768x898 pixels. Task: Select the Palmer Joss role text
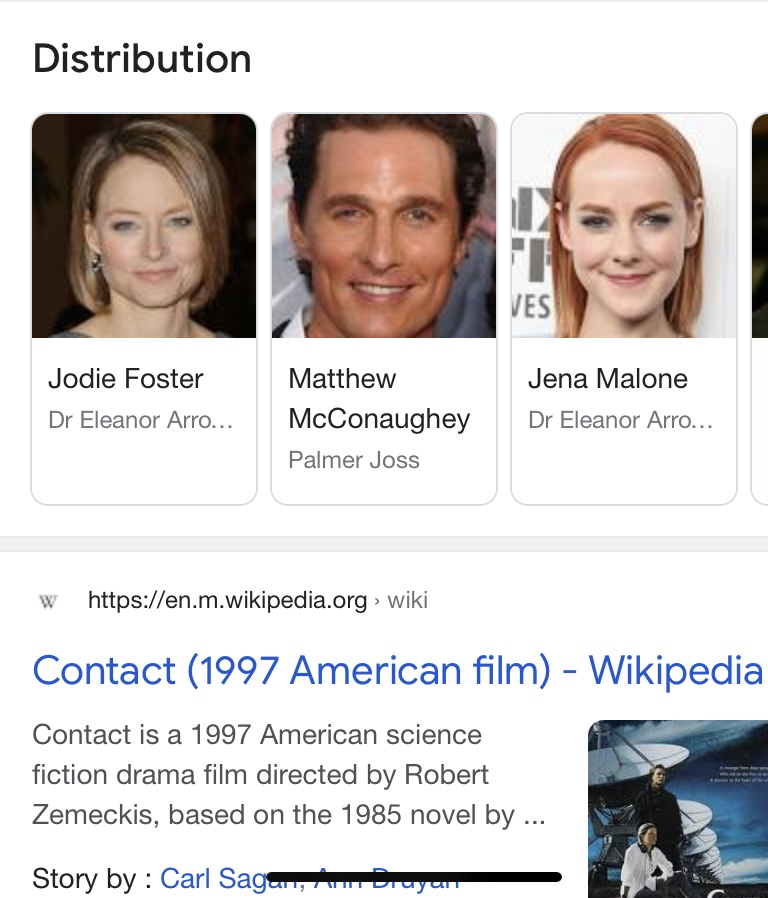pos(354,461)
